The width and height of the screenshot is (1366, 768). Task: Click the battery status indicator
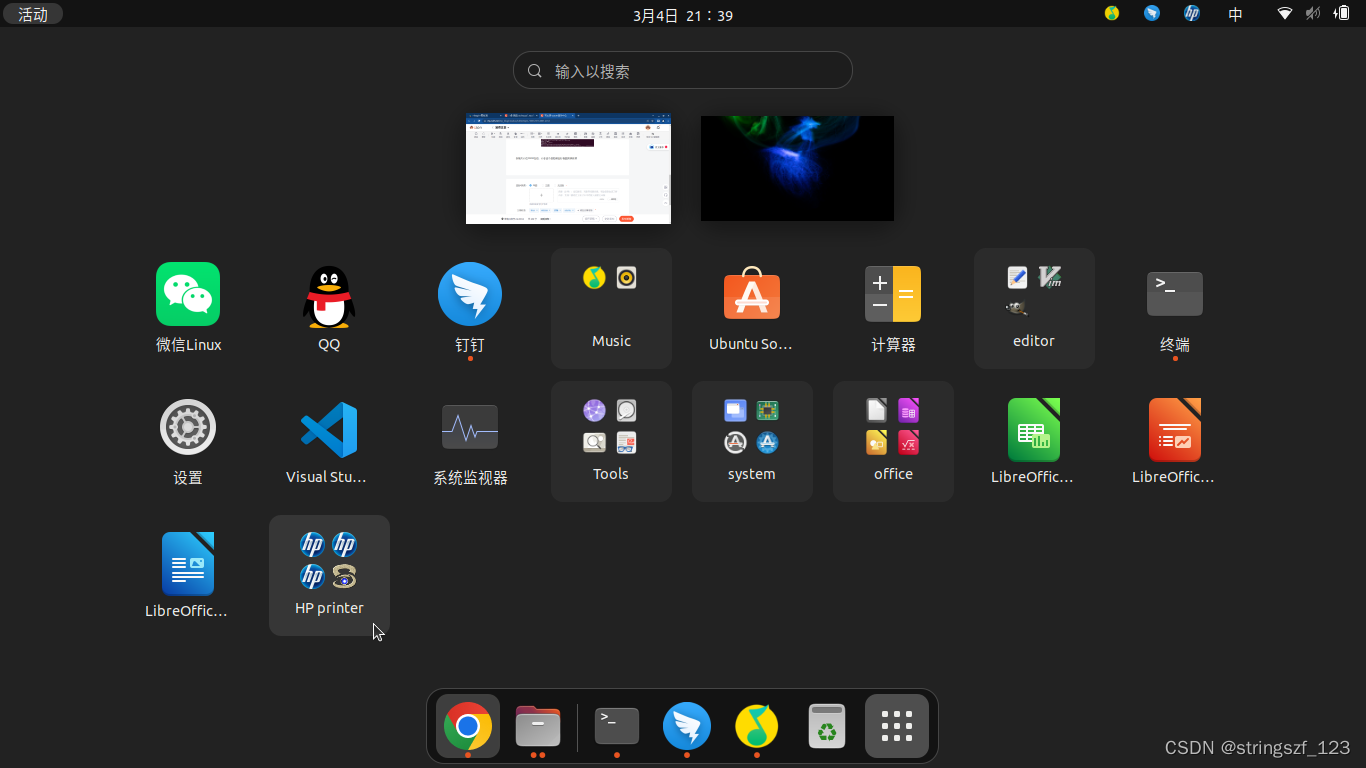tap(1342, 14)
